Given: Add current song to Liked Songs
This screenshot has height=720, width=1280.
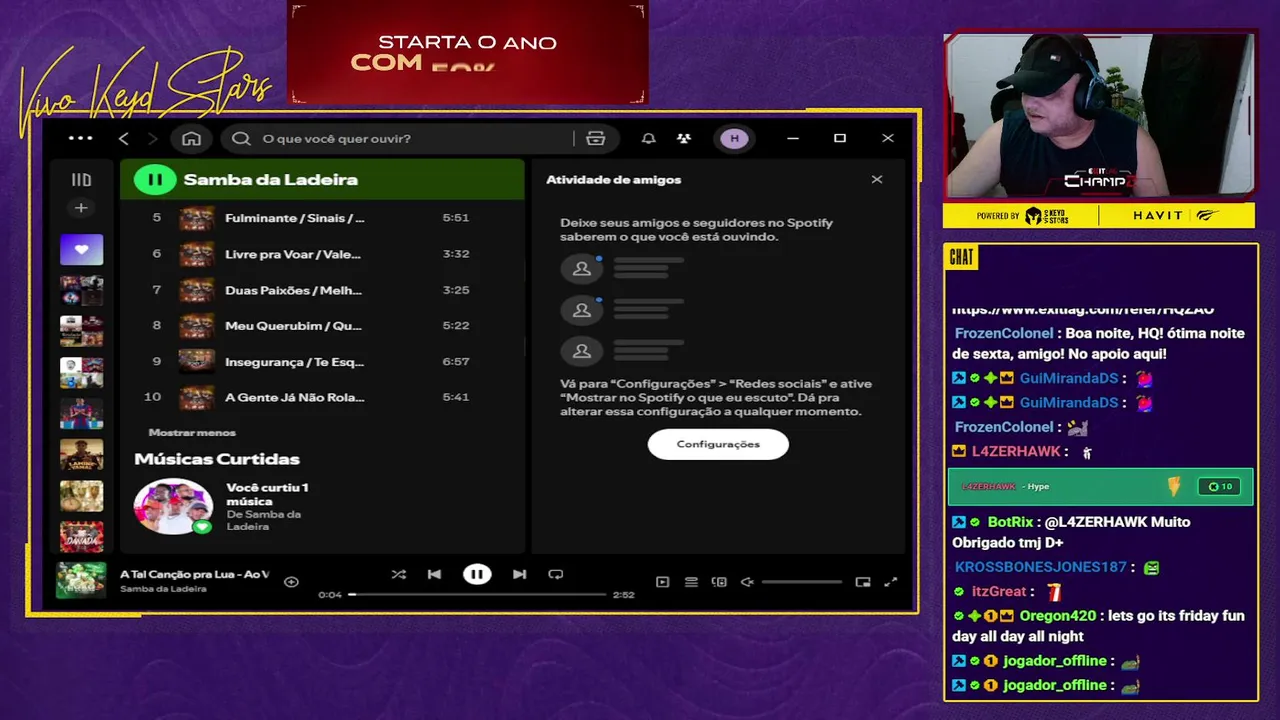Looking at the screenshot, I should 291,581.
